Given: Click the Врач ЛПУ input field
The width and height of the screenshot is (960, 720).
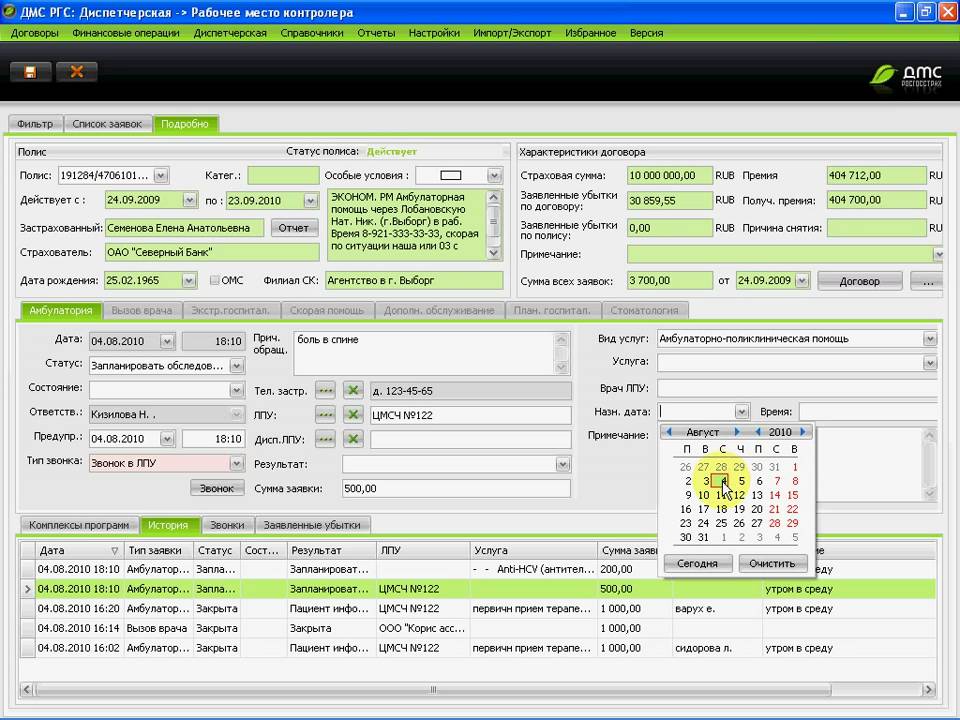Looking at the screenshot, I should [x=797, y=388].
